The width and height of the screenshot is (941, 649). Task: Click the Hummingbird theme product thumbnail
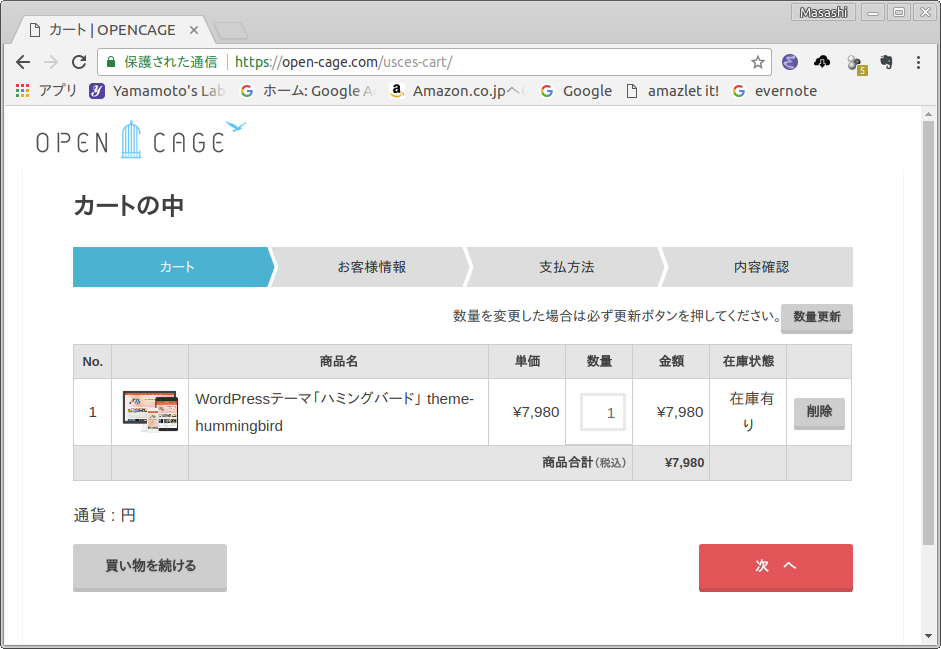150,411
